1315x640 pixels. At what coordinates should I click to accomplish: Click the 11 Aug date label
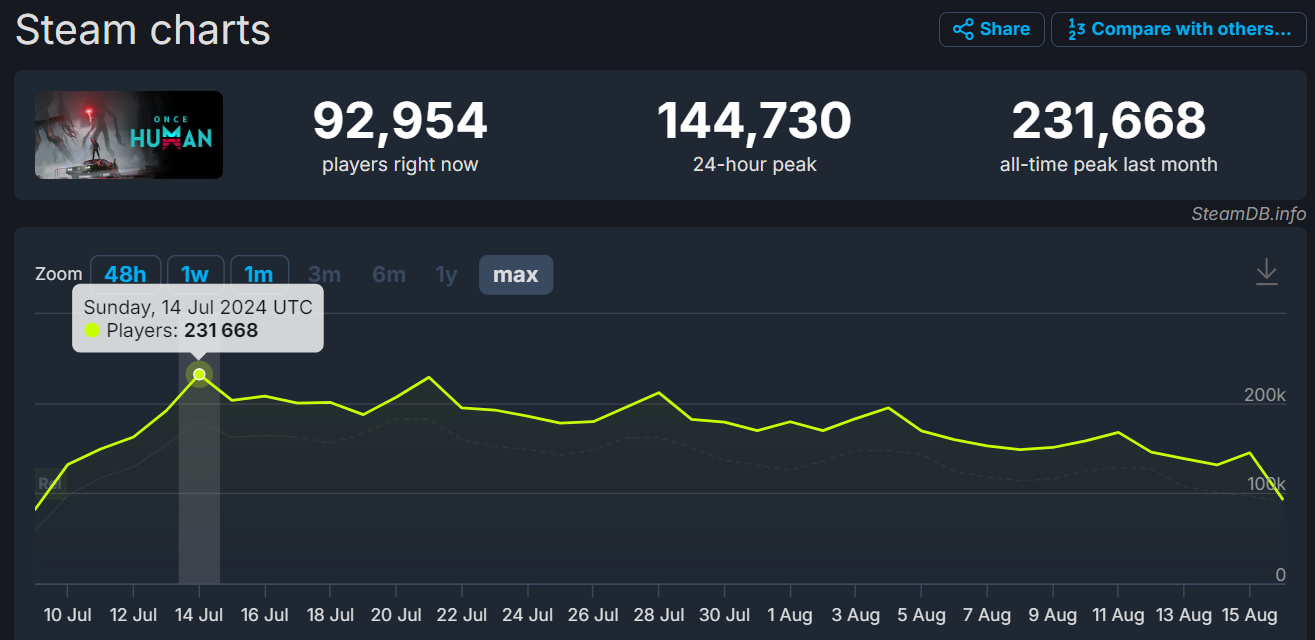coord(1118,614)
